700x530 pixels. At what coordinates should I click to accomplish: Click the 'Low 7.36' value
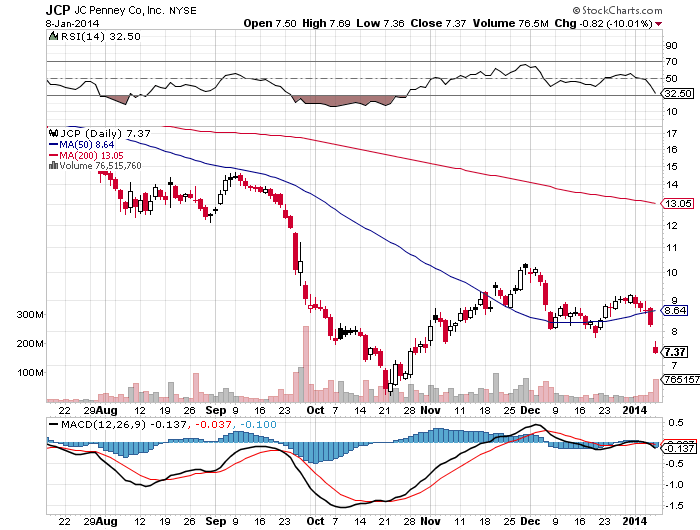tap(380, 23)
